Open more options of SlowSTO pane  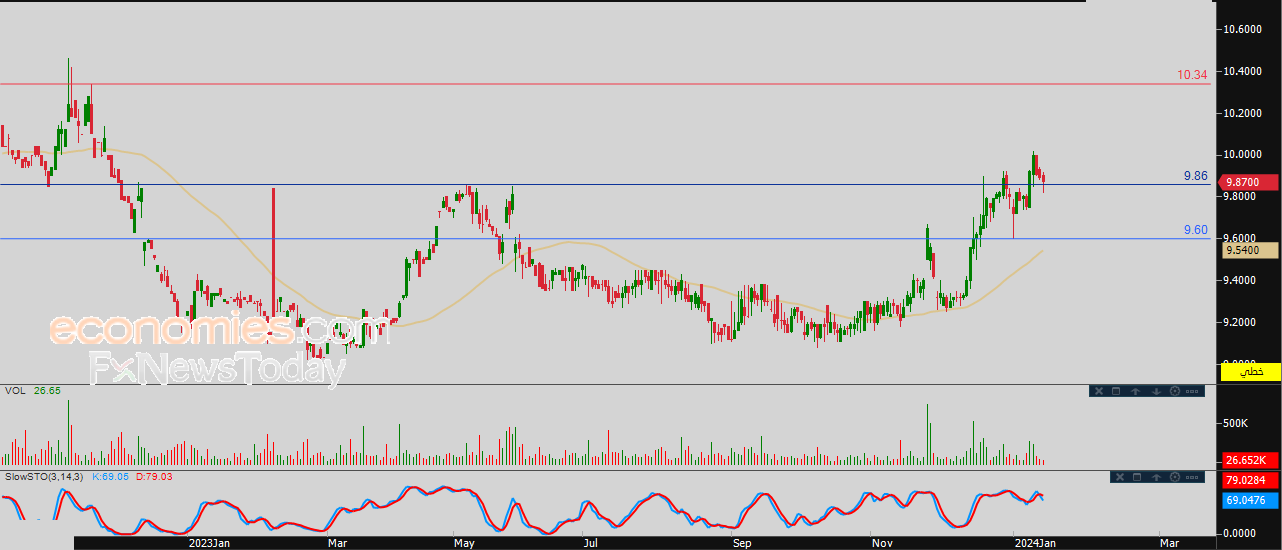(1192, 477)
